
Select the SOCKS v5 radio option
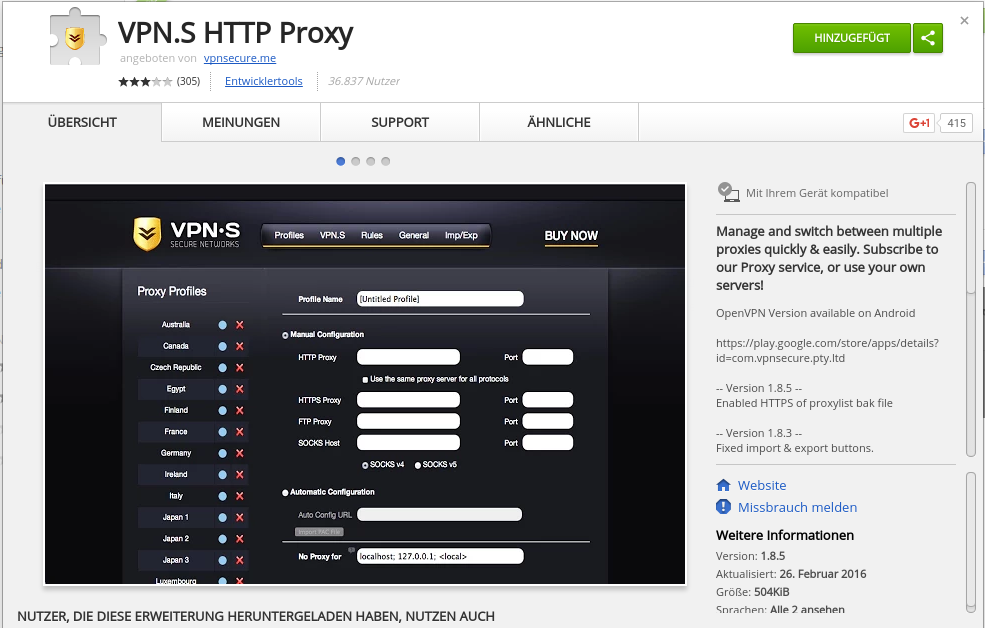coord(418,465)
